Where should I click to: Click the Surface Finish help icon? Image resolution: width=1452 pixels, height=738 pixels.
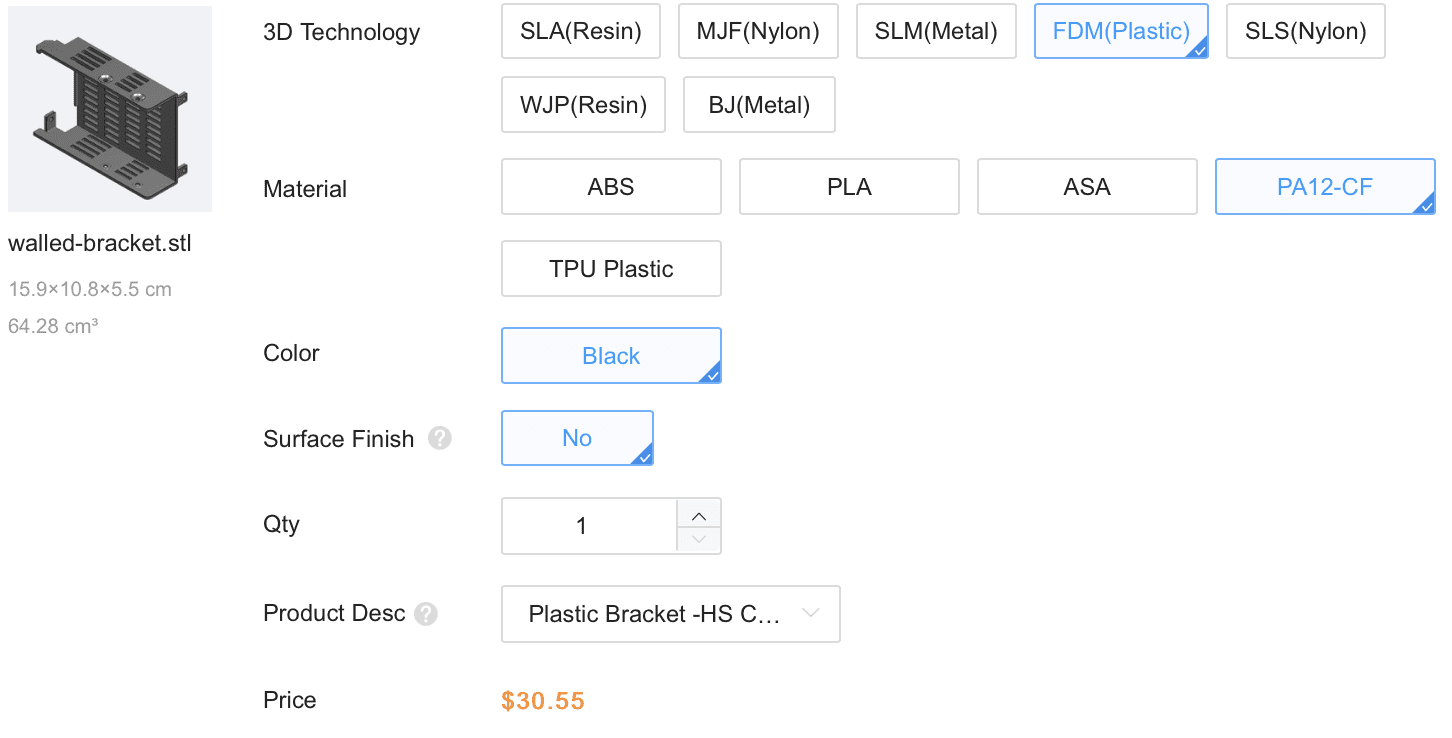coord(440,439)
